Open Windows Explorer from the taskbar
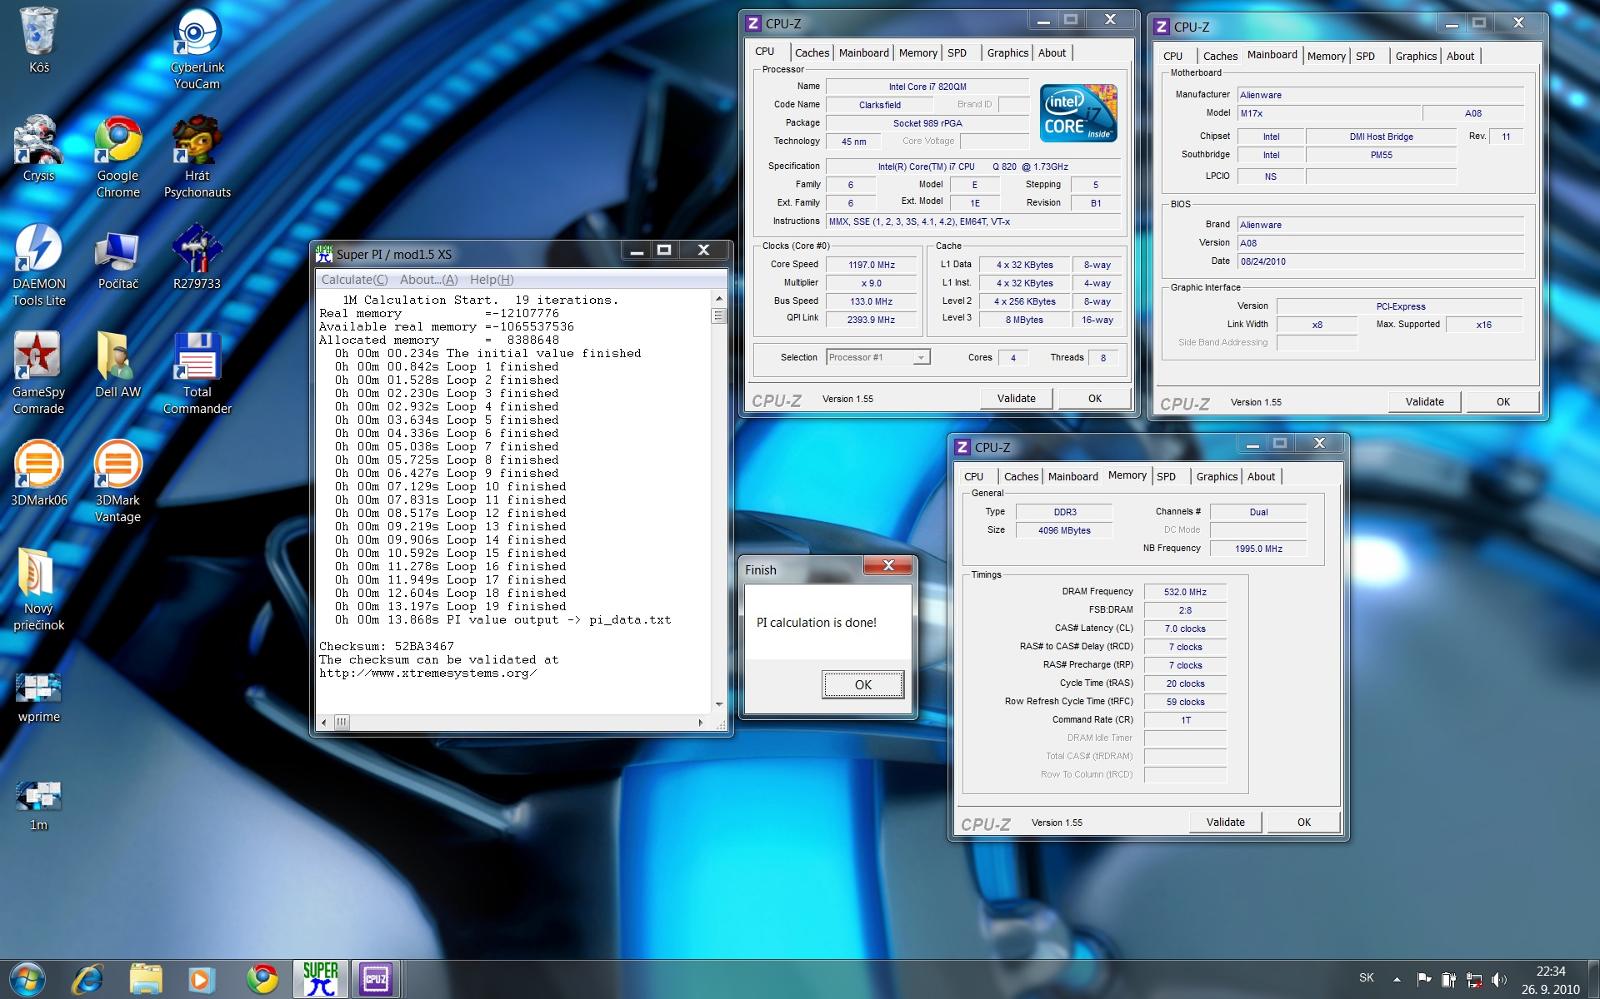 (x=145, y=978)
